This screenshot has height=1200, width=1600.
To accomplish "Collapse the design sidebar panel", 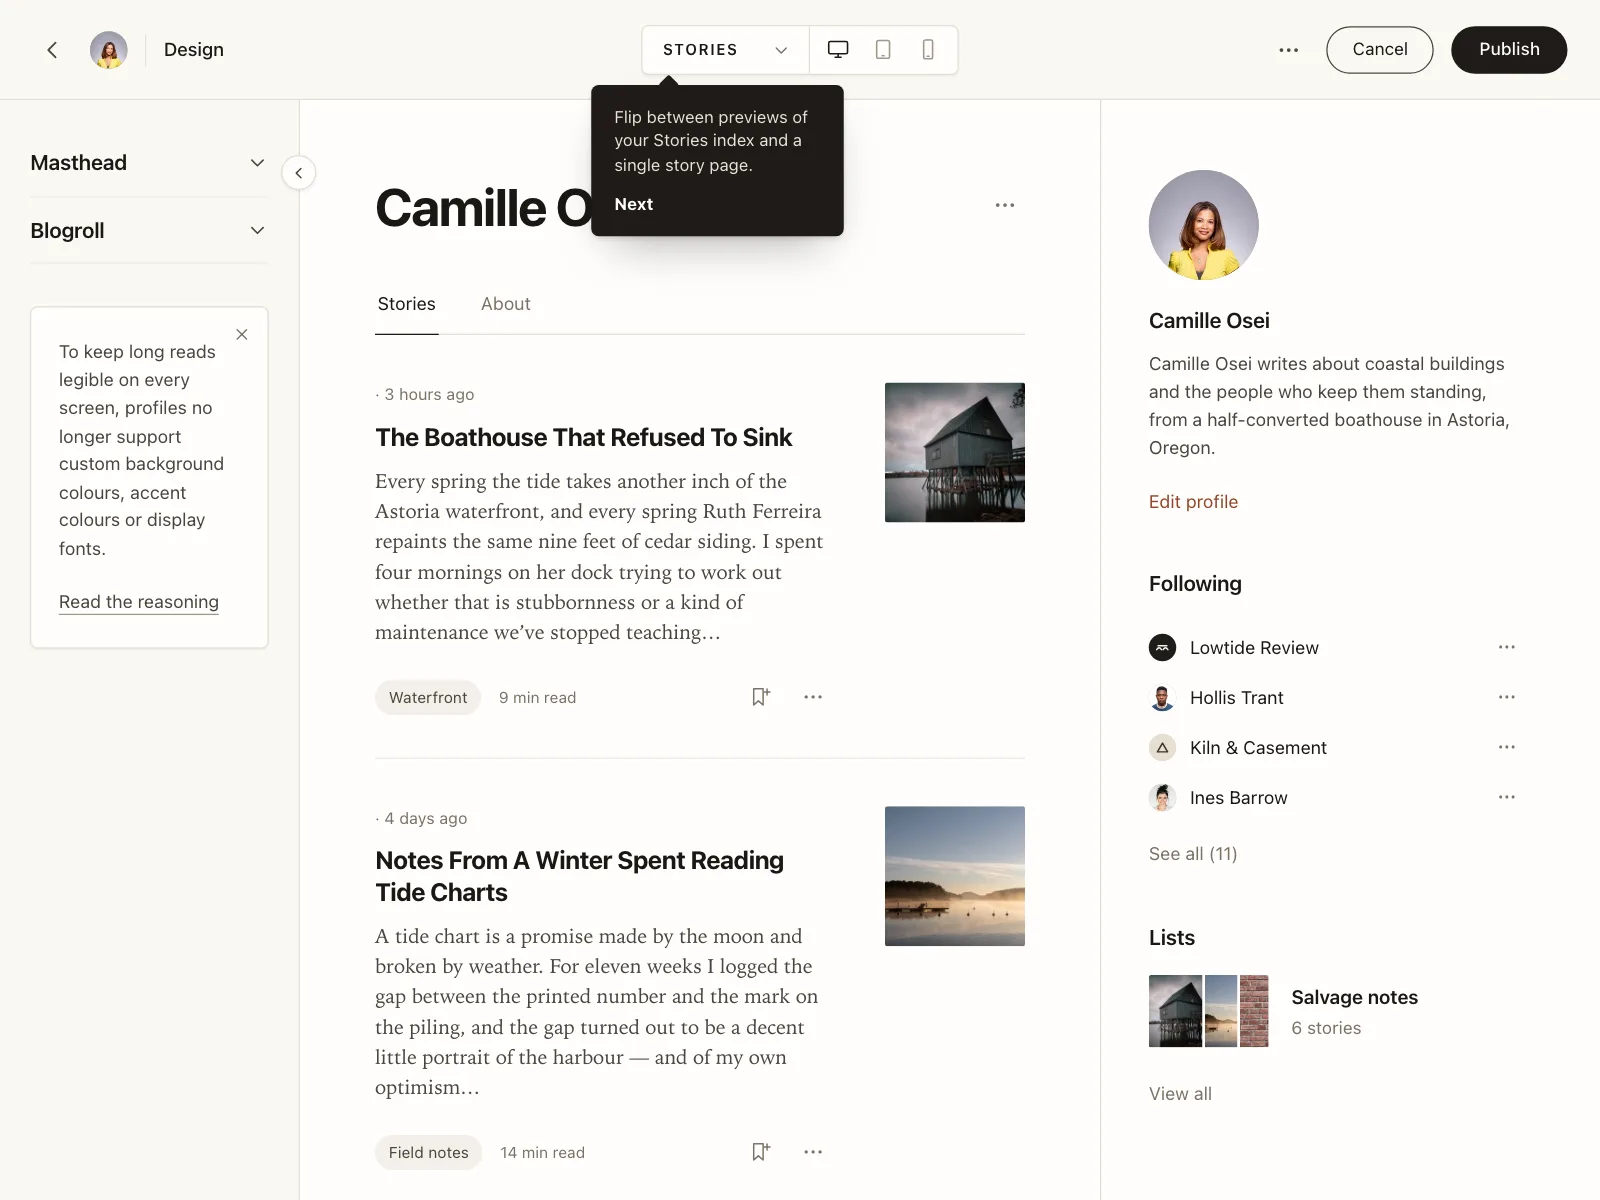I will 299,173.
